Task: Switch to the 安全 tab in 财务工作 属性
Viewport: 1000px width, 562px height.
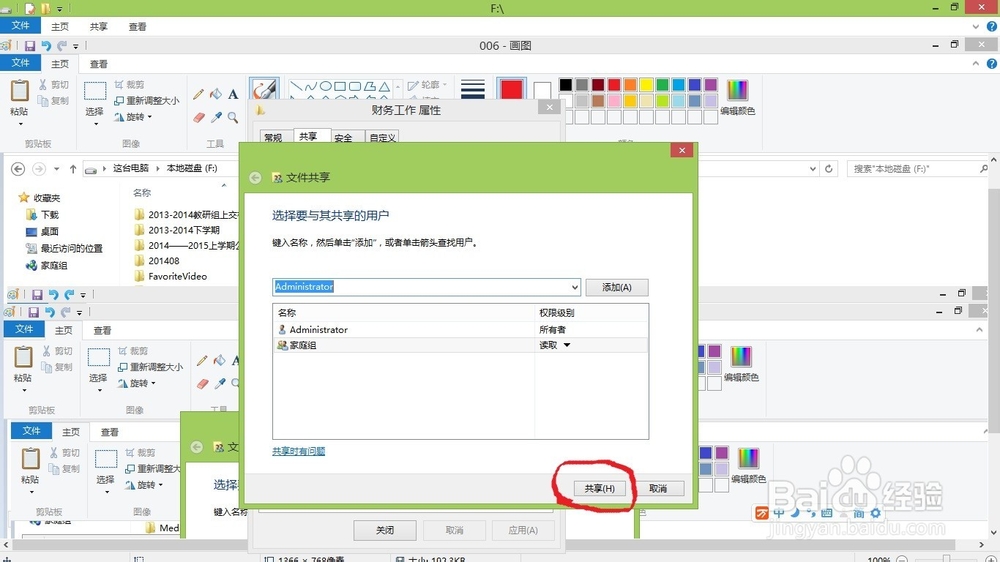Action: 344,137
